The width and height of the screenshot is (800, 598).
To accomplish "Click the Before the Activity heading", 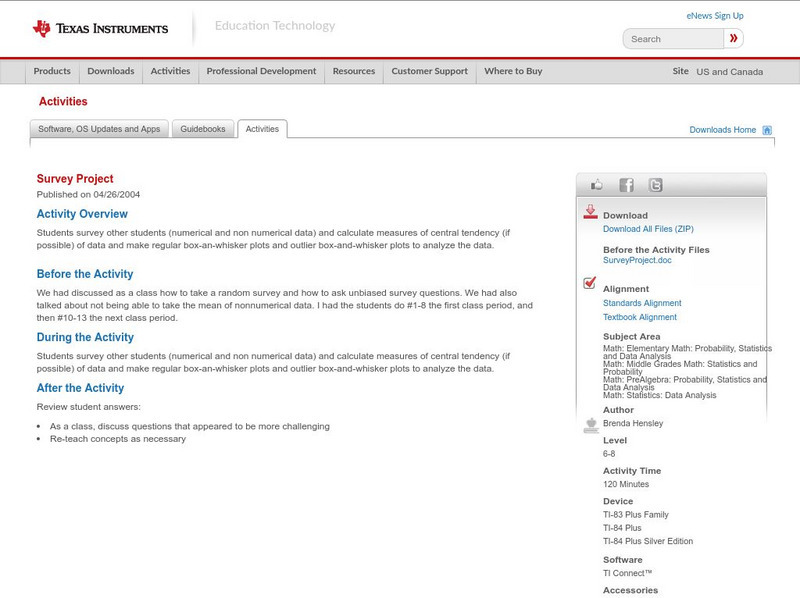I will (x=85, y=274).
